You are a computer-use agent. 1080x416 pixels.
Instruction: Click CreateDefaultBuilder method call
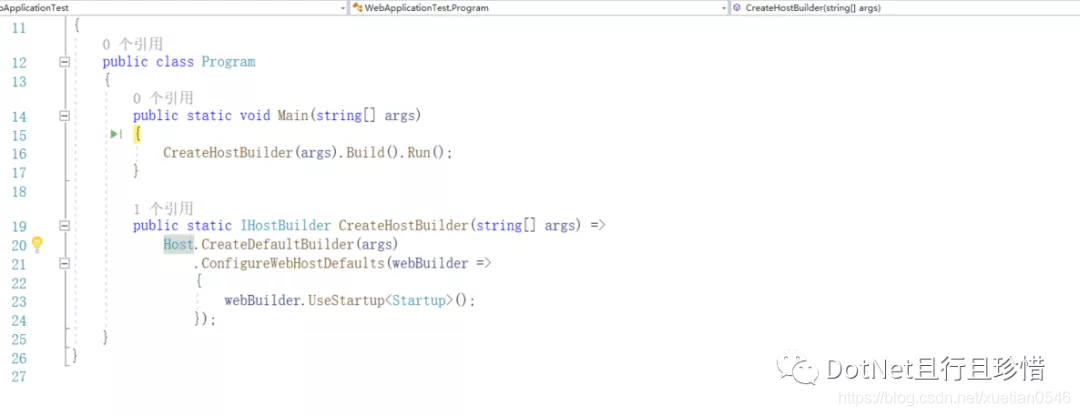point(278,244)
